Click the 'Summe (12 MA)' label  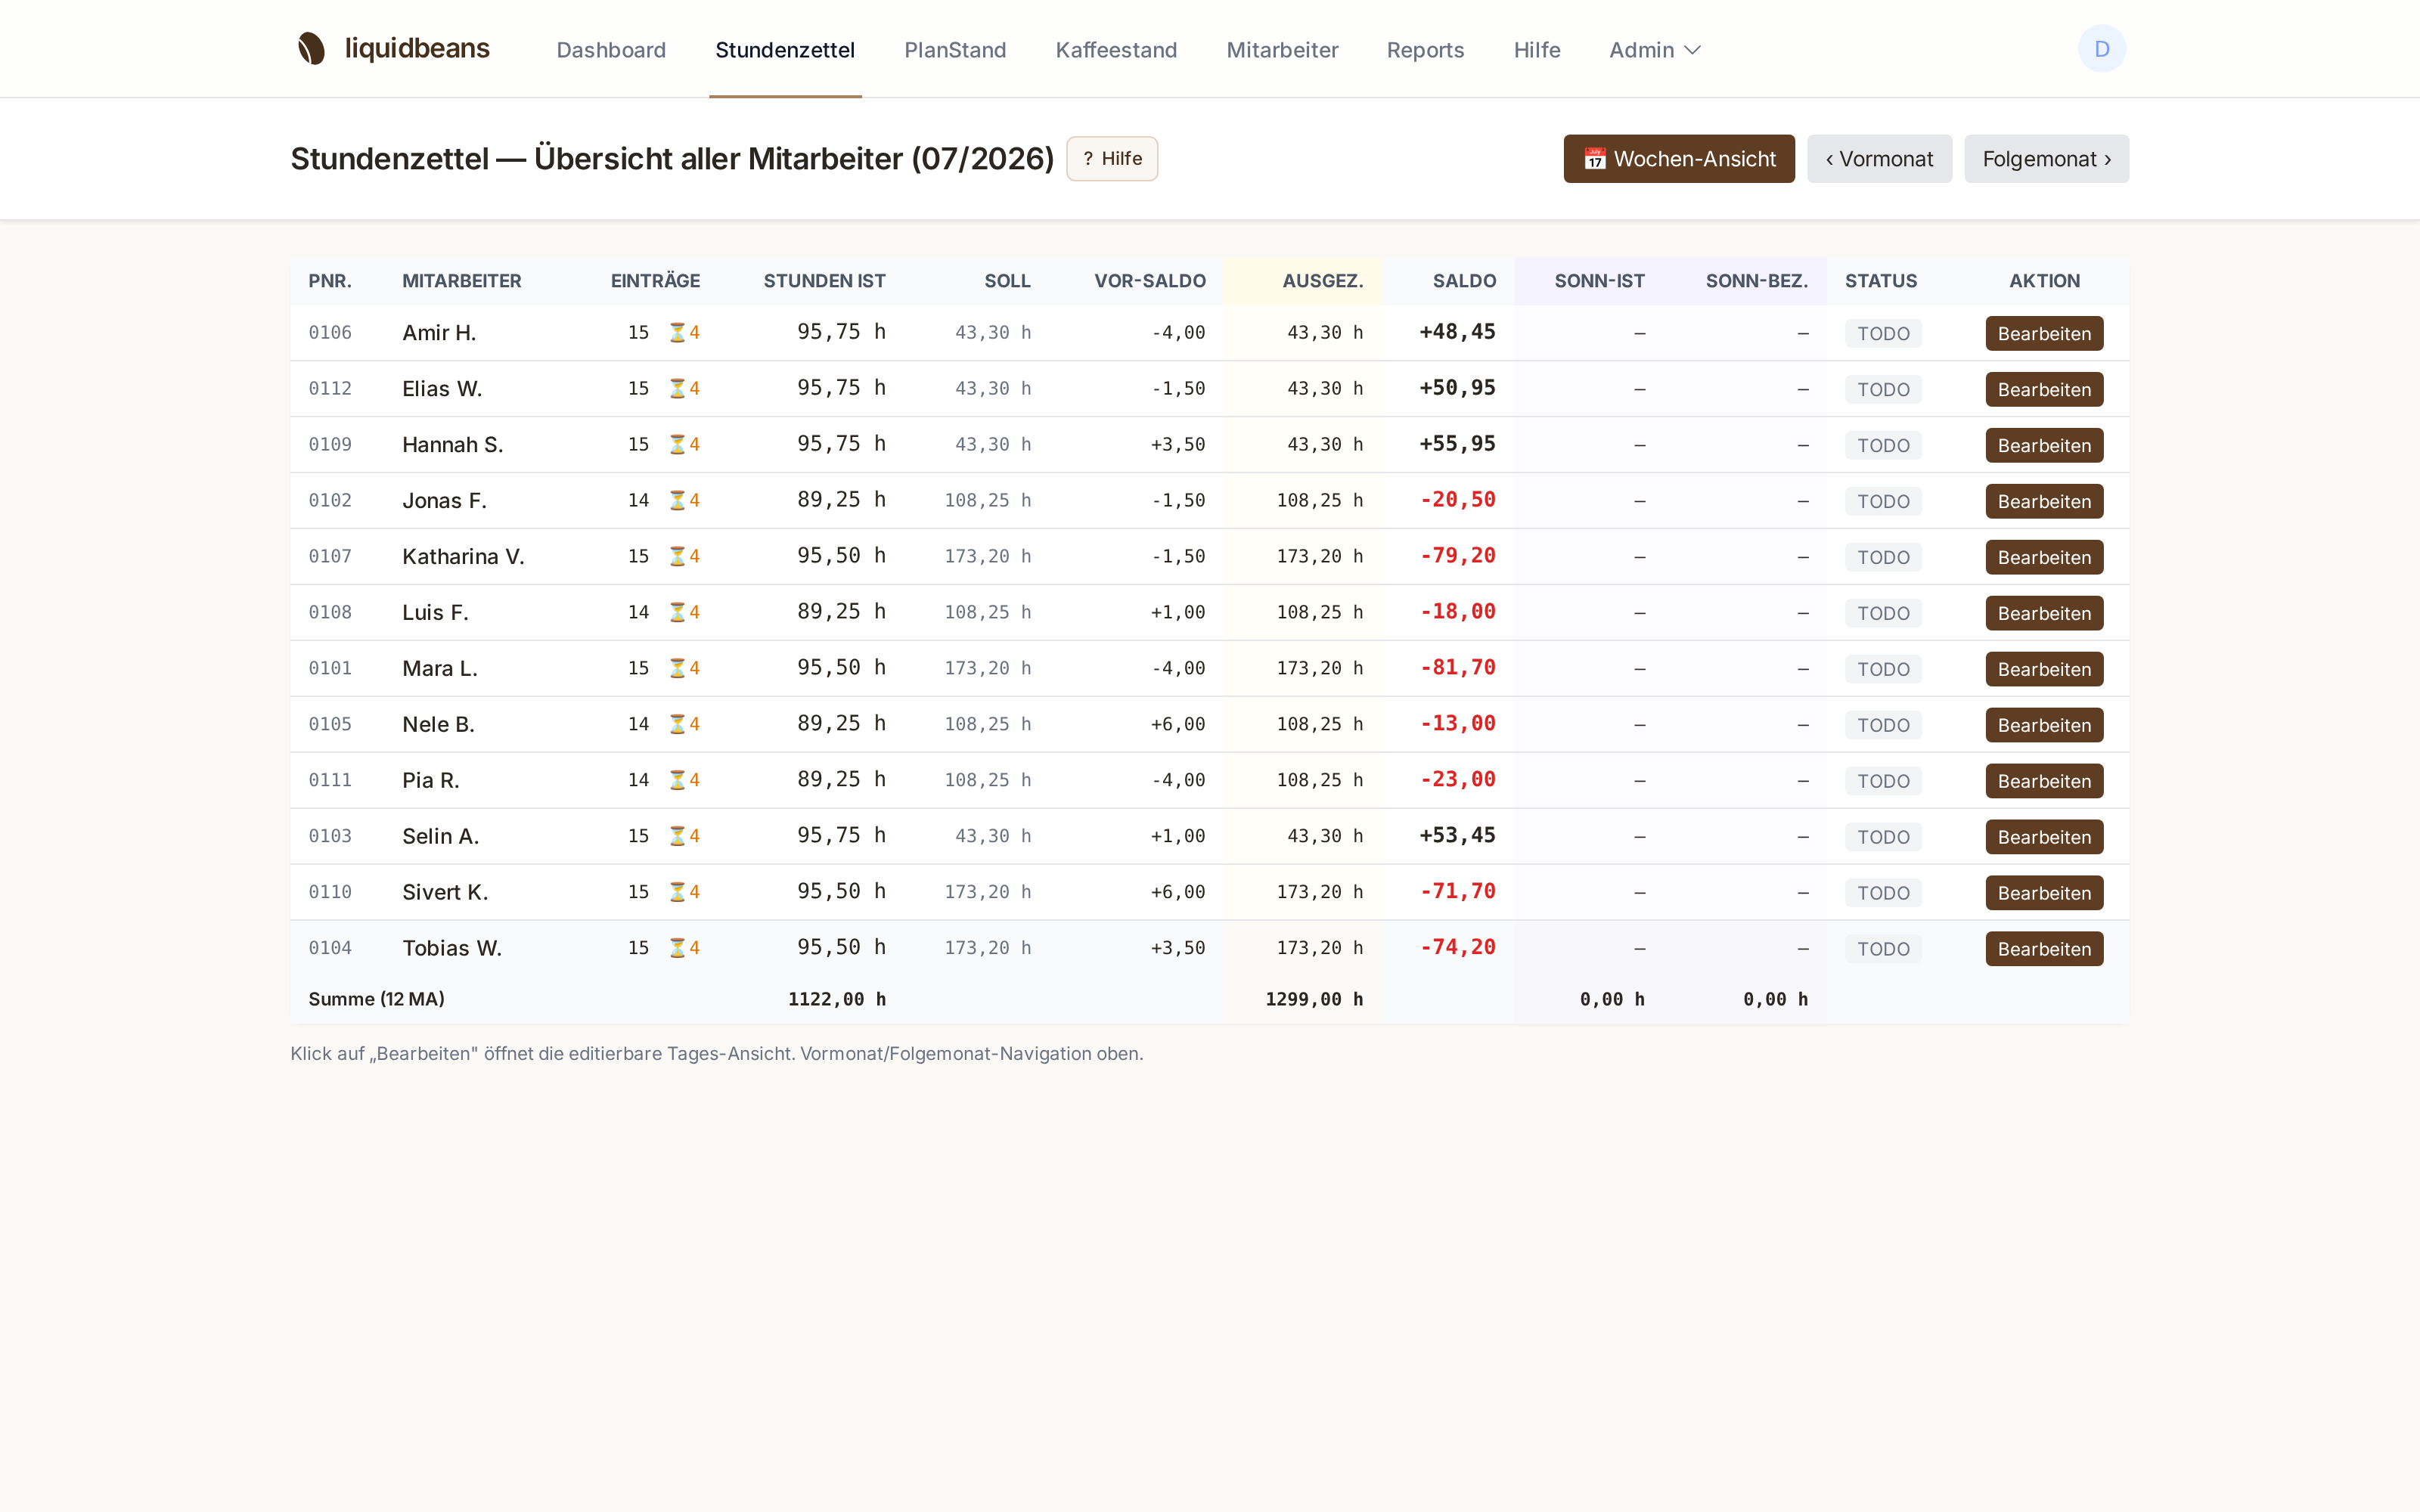click(x=376, y=999)
